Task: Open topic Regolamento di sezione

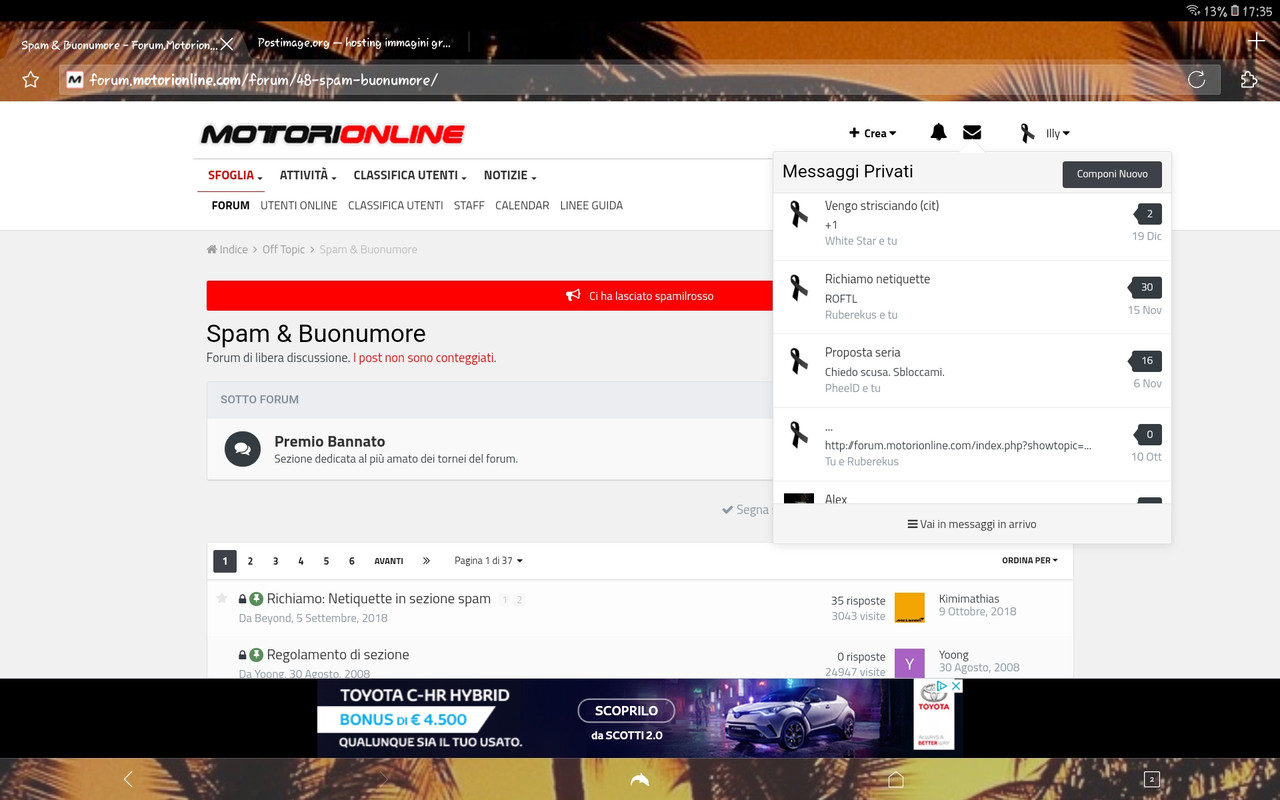Action: pos(338,655)
